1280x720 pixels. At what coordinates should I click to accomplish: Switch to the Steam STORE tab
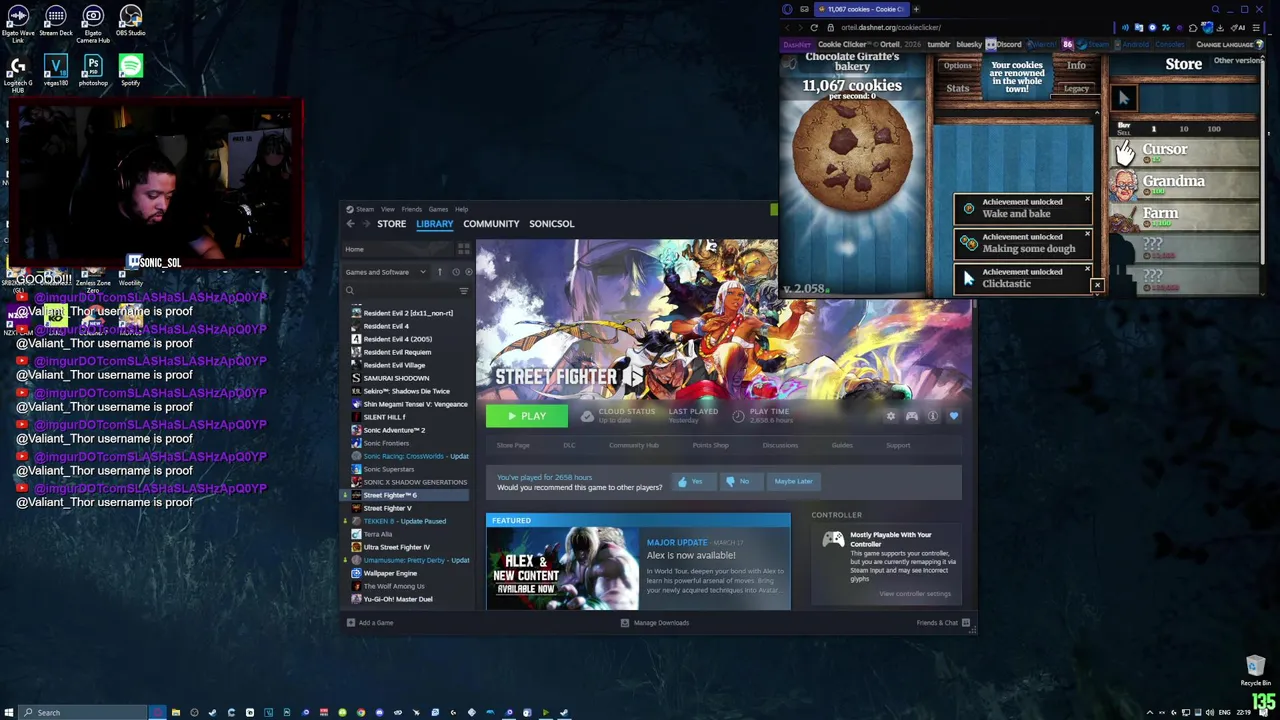click(x=391, y=224)
